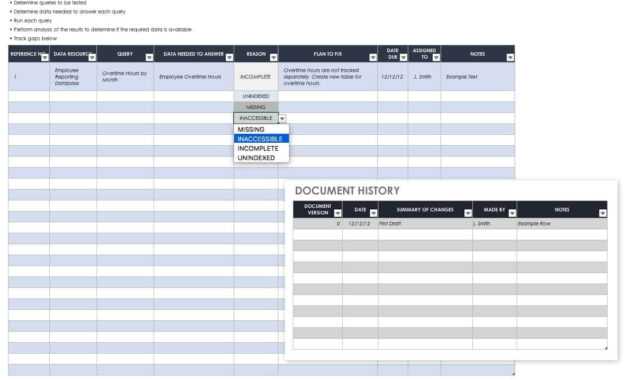The height and width of the screenshot is (380, 630).
Task: Select the active INACCESSIBLE reason cell
Action: point(256,118)
